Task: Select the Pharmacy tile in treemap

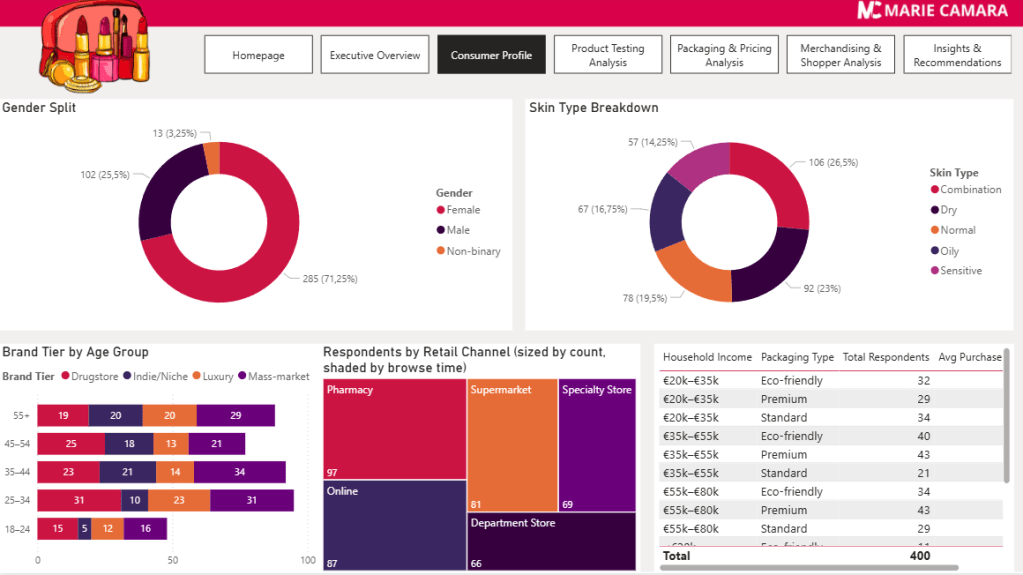Action: pyautogui.click(x=395, y=430)
